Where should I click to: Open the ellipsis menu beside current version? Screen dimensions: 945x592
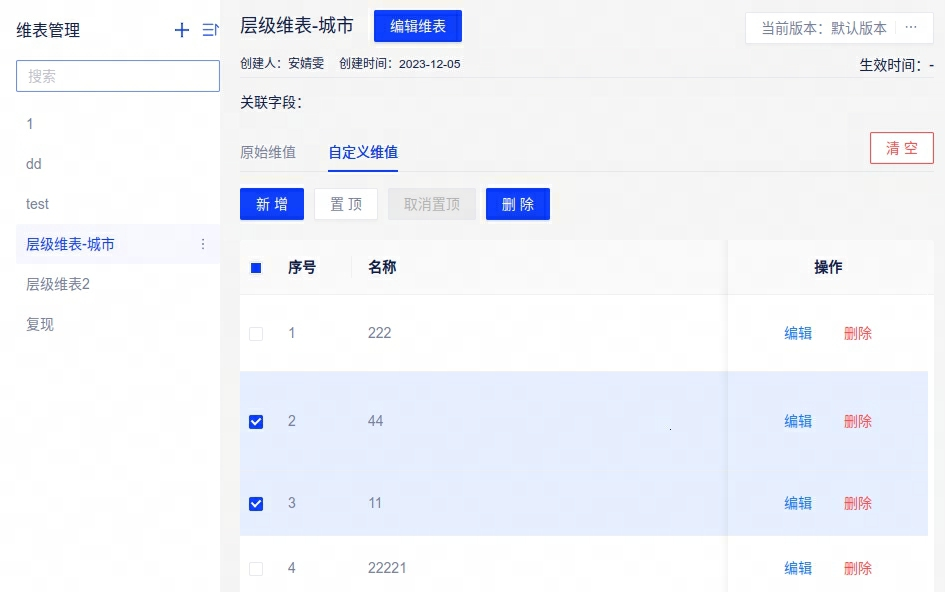coord(911,28)
